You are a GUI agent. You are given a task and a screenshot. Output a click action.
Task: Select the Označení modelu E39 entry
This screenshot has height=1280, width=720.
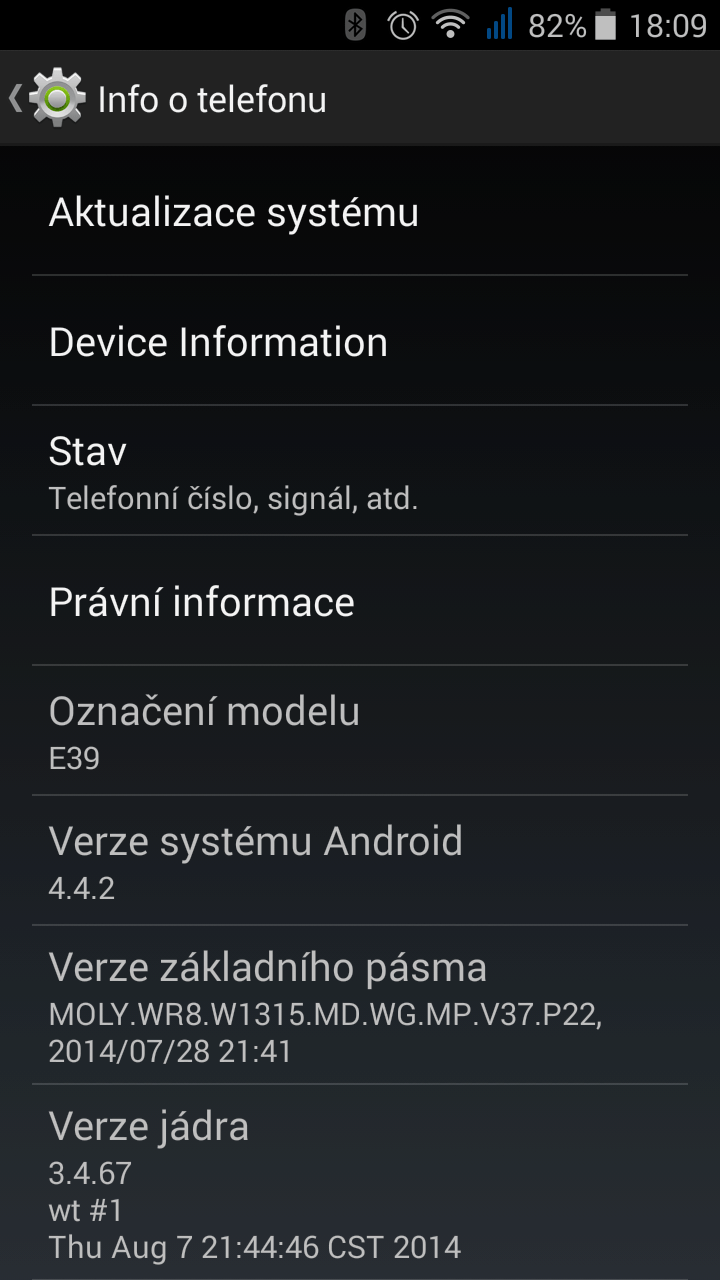(x=360, y=731)
